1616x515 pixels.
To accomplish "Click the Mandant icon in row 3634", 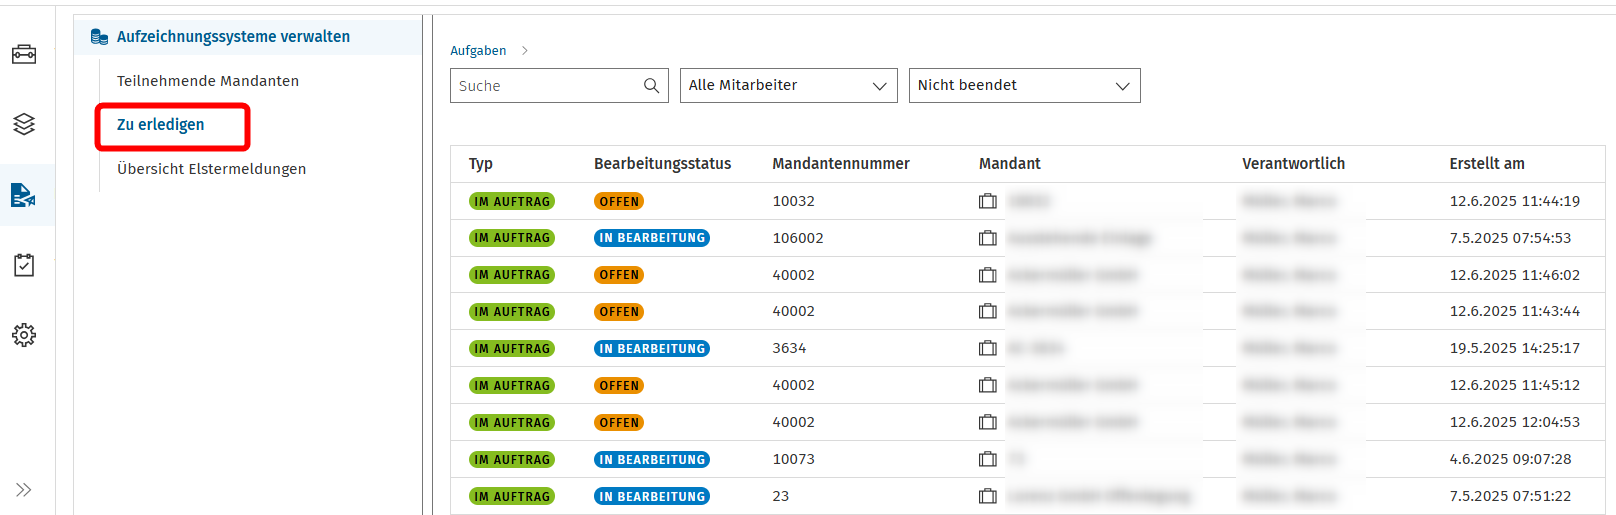I will [x=988, y=348].
